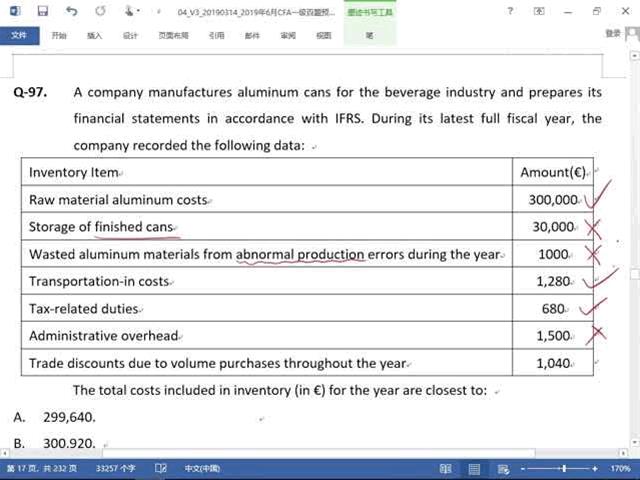The width and height of the screenshot is (640, 480).
Task: Zoom in with the plus button
Action: click(595, 469)
